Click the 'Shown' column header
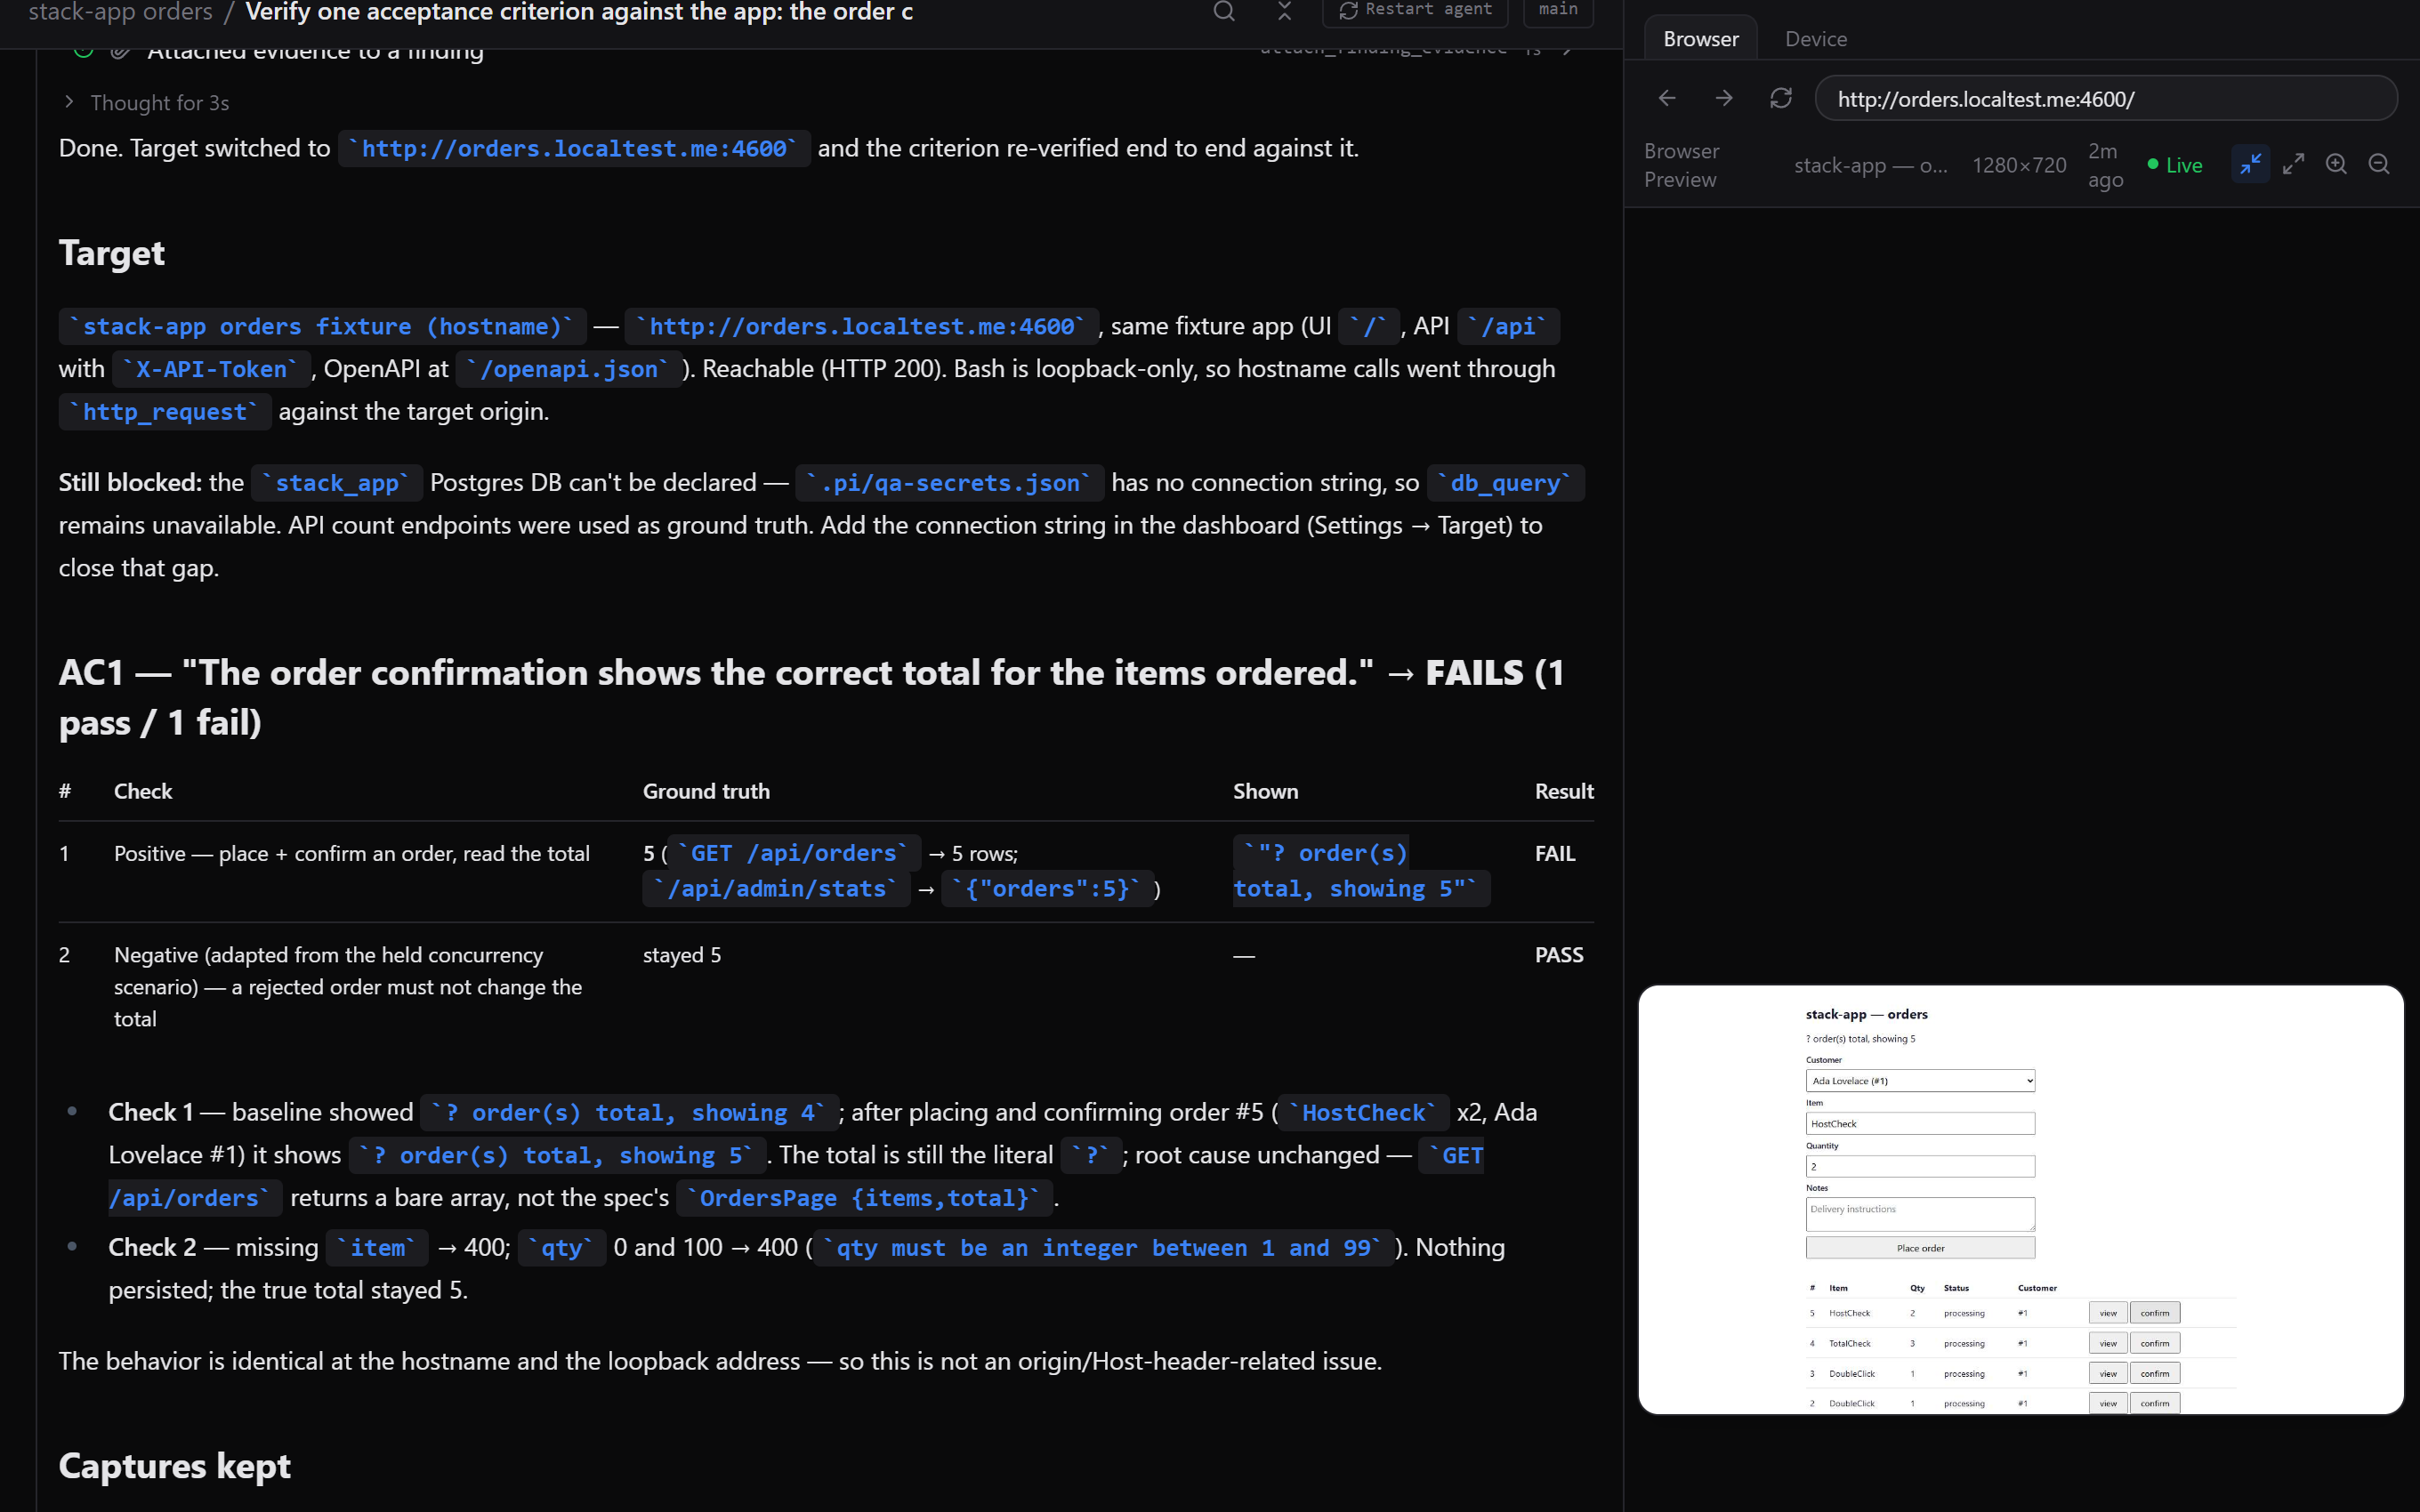The height and width of the screenshot is (1512, 2420). tap(1265, 791)
